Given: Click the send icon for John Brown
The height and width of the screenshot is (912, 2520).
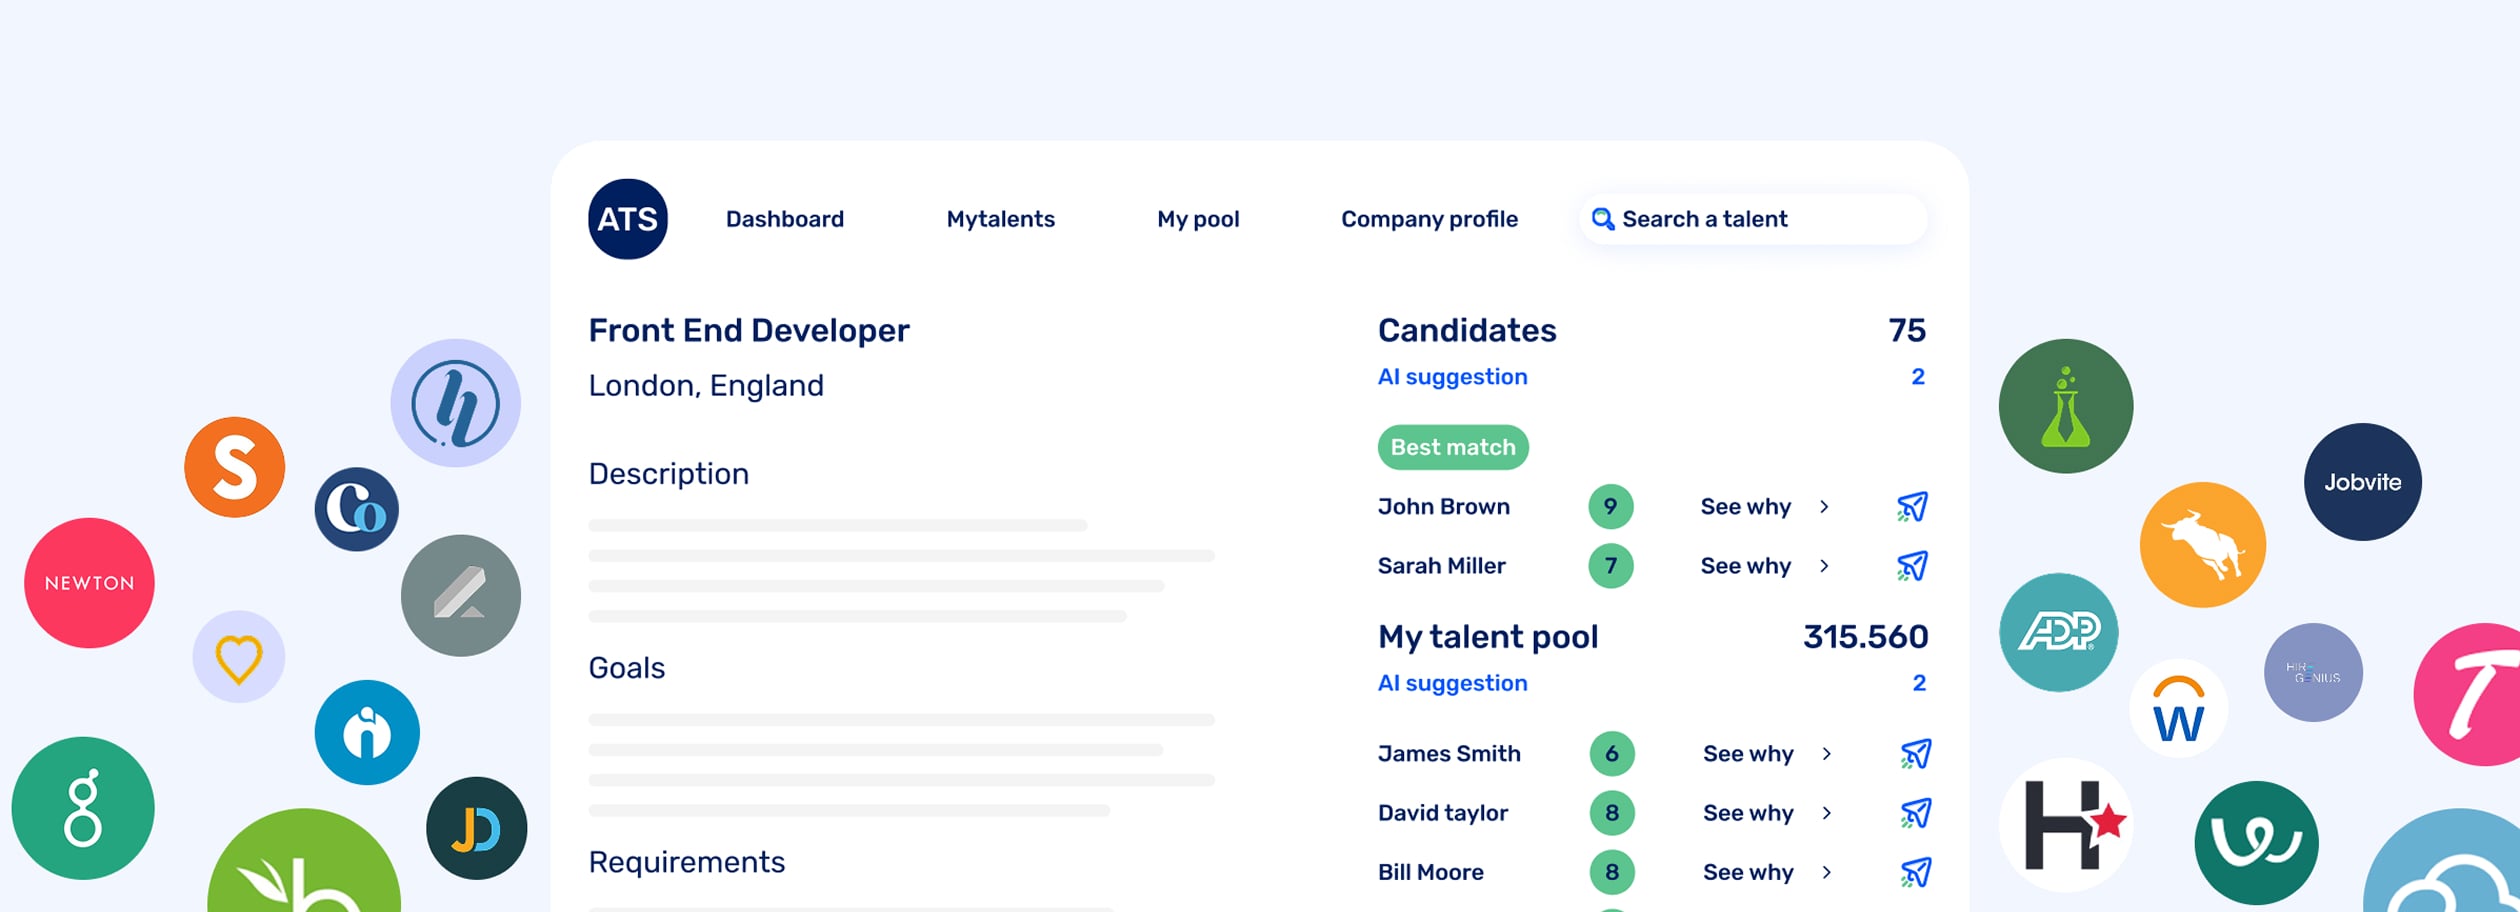Looking at the screenshot, I should tap(1912, 507).
